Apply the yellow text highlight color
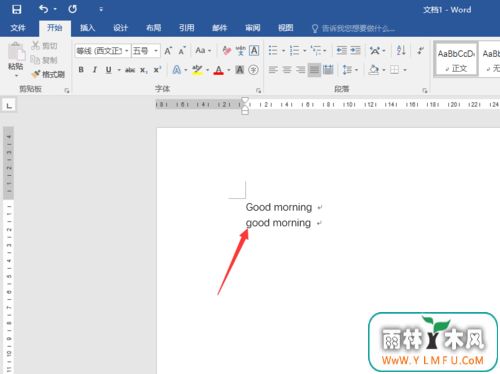This screenshot has width=500, height=374. point(197,70)
